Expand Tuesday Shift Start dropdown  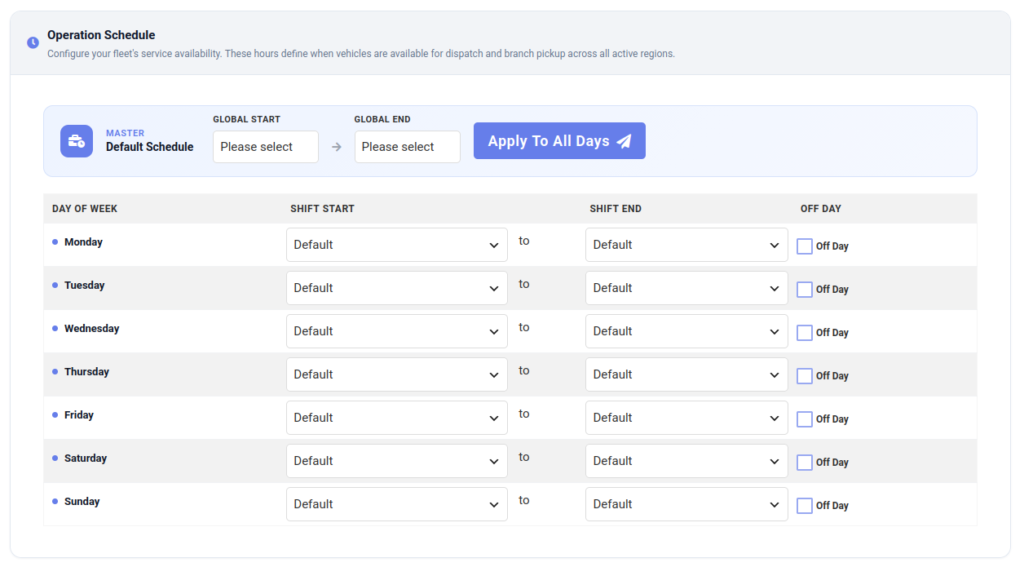[397, 288]
